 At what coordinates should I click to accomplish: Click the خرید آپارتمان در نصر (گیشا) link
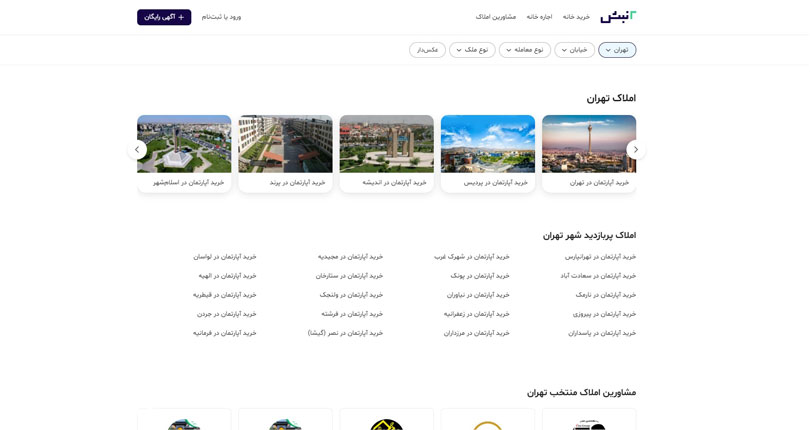345,333
